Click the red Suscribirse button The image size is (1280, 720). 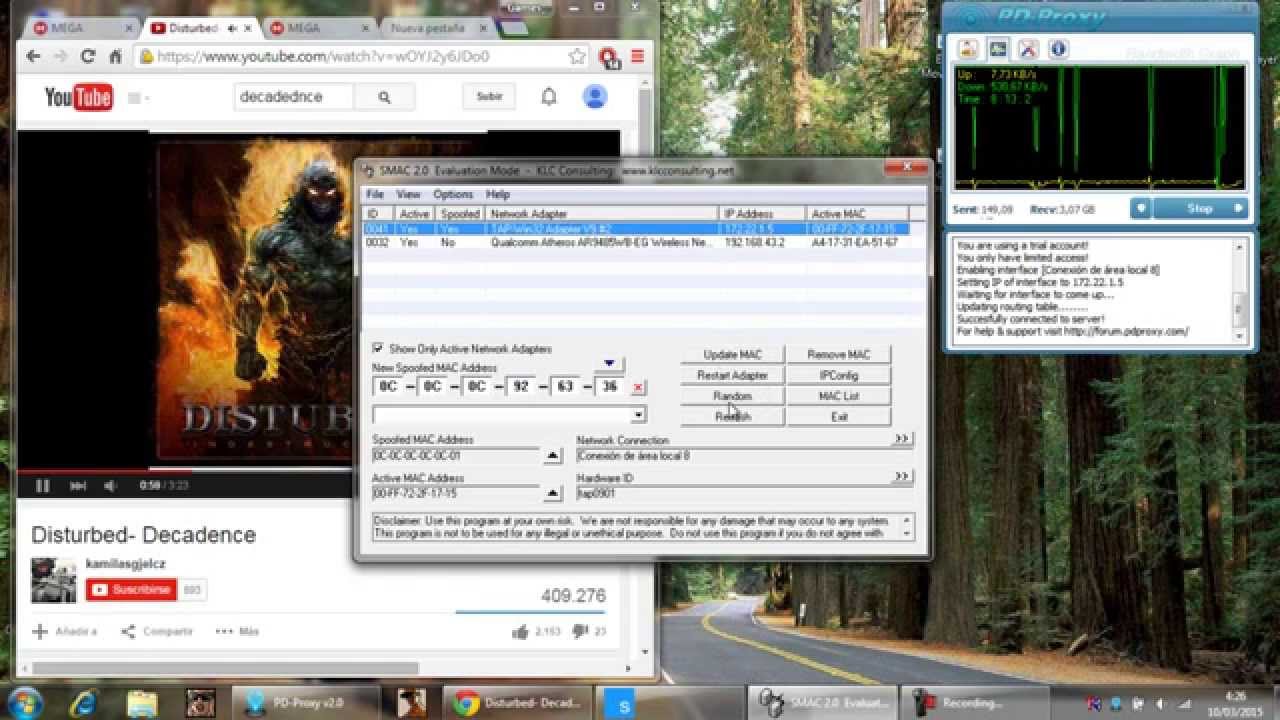tap(131, 590)
